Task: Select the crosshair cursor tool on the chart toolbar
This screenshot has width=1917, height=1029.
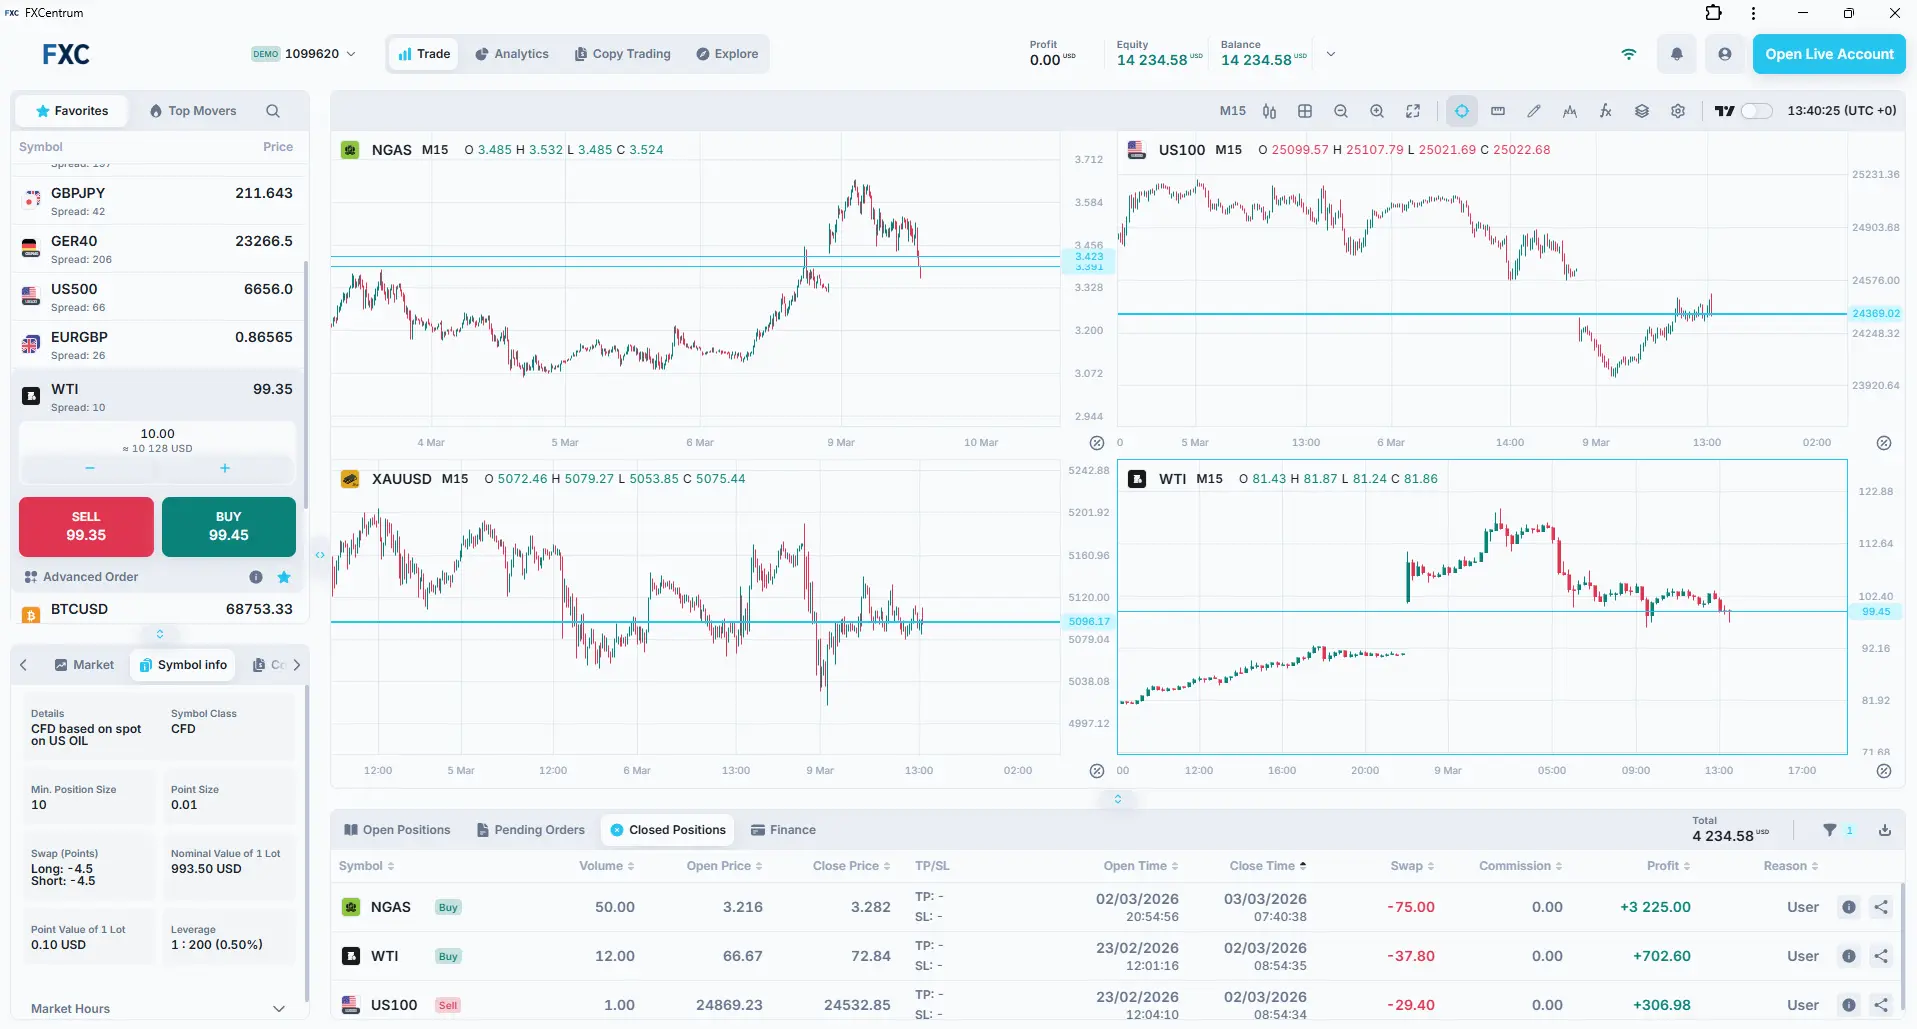Action: point(1461,110)
